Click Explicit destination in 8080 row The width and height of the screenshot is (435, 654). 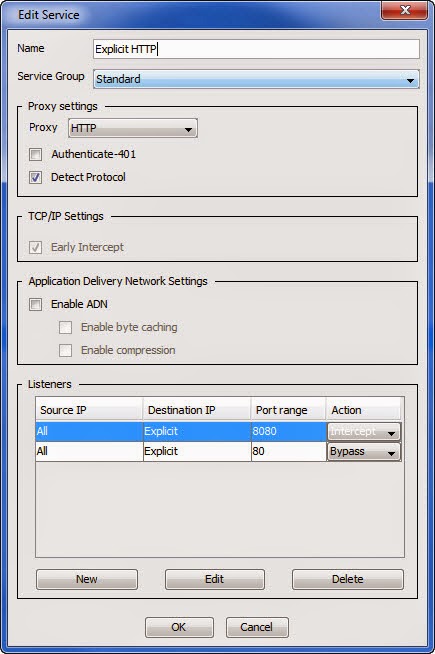click(197, 431)
